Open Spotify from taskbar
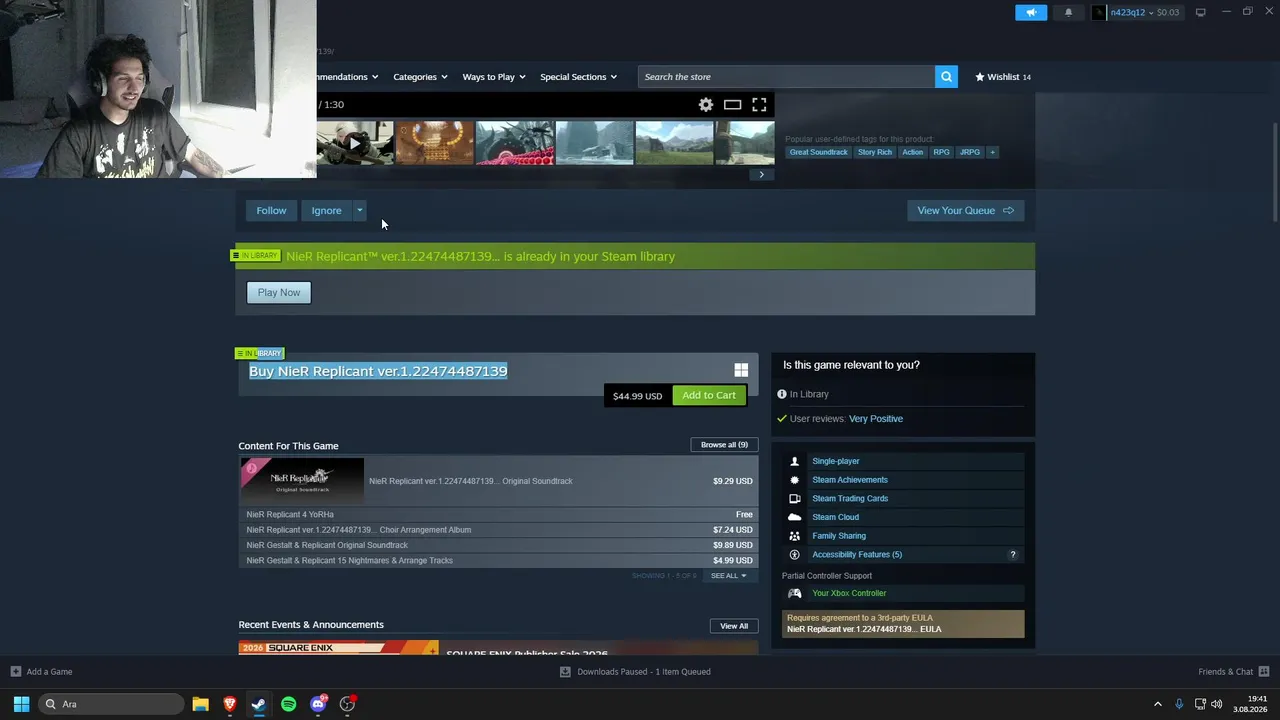 [288, 704]
